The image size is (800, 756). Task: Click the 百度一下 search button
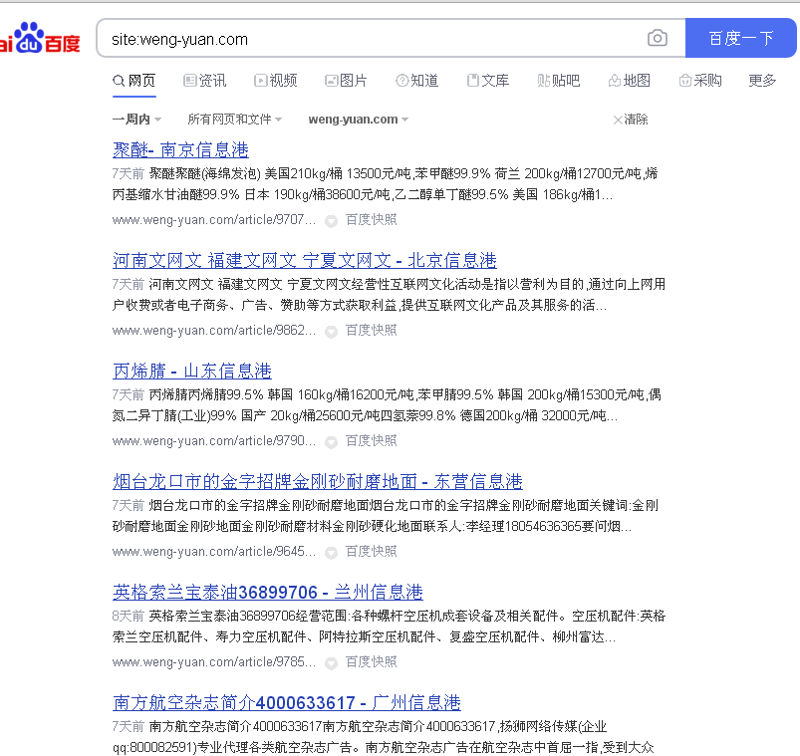coord(740,38)
